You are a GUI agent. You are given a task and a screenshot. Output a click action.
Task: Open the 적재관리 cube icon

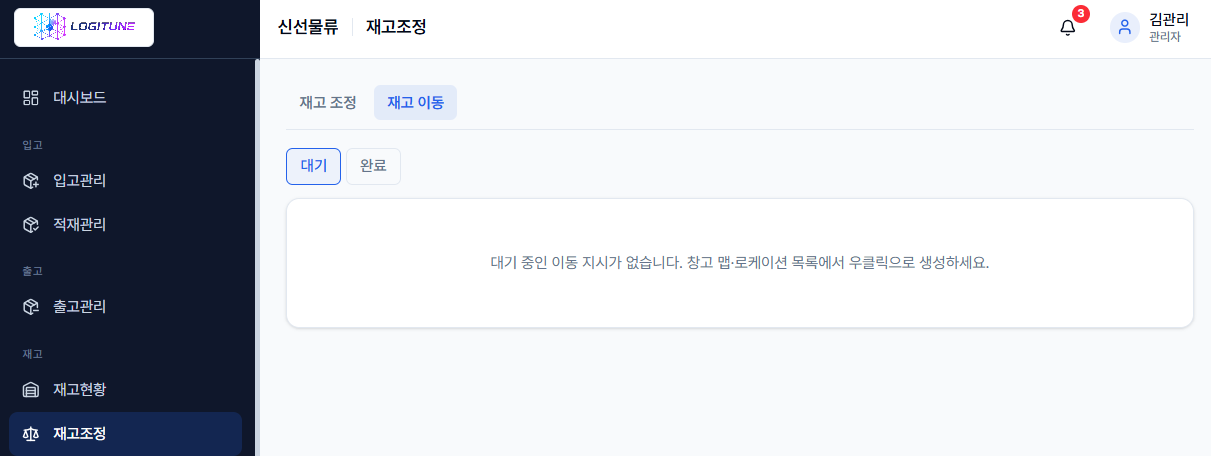(x=30, y=224)
